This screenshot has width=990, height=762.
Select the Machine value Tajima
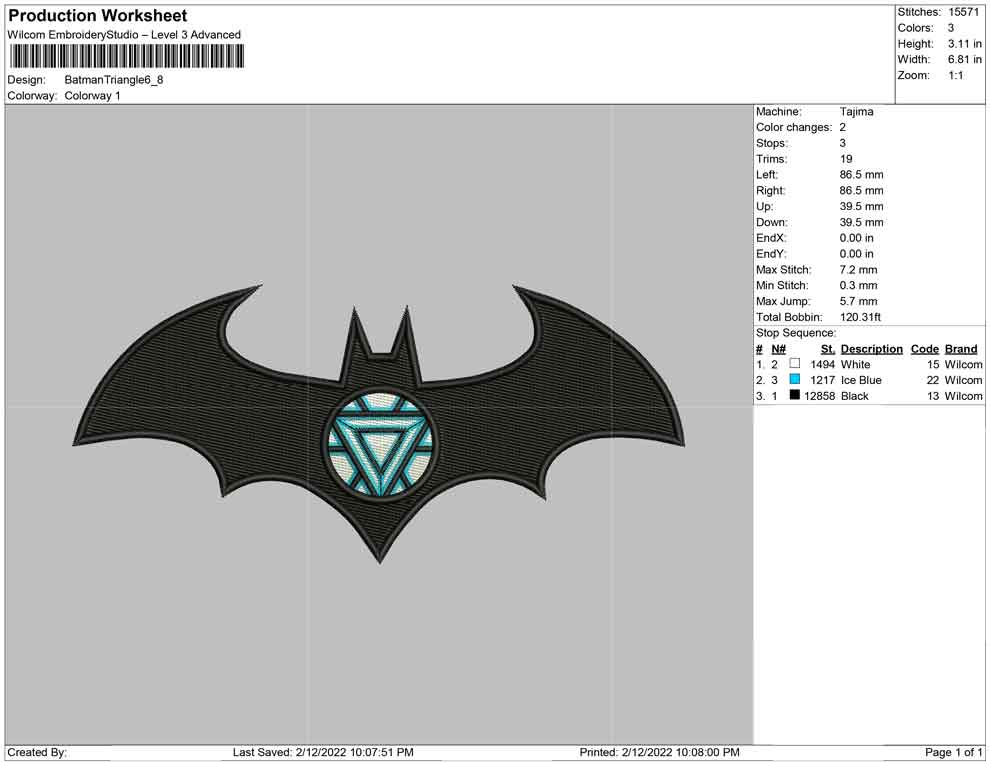coord(856,112)
